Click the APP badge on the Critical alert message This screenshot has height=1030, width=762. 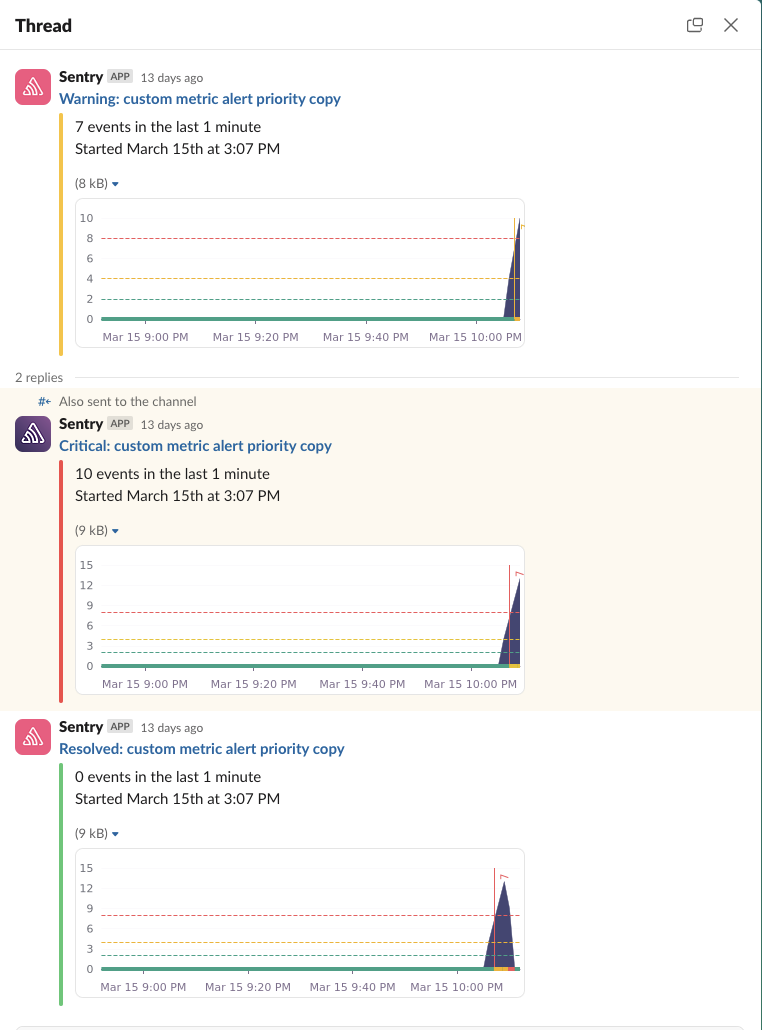[x=119, y=424]
